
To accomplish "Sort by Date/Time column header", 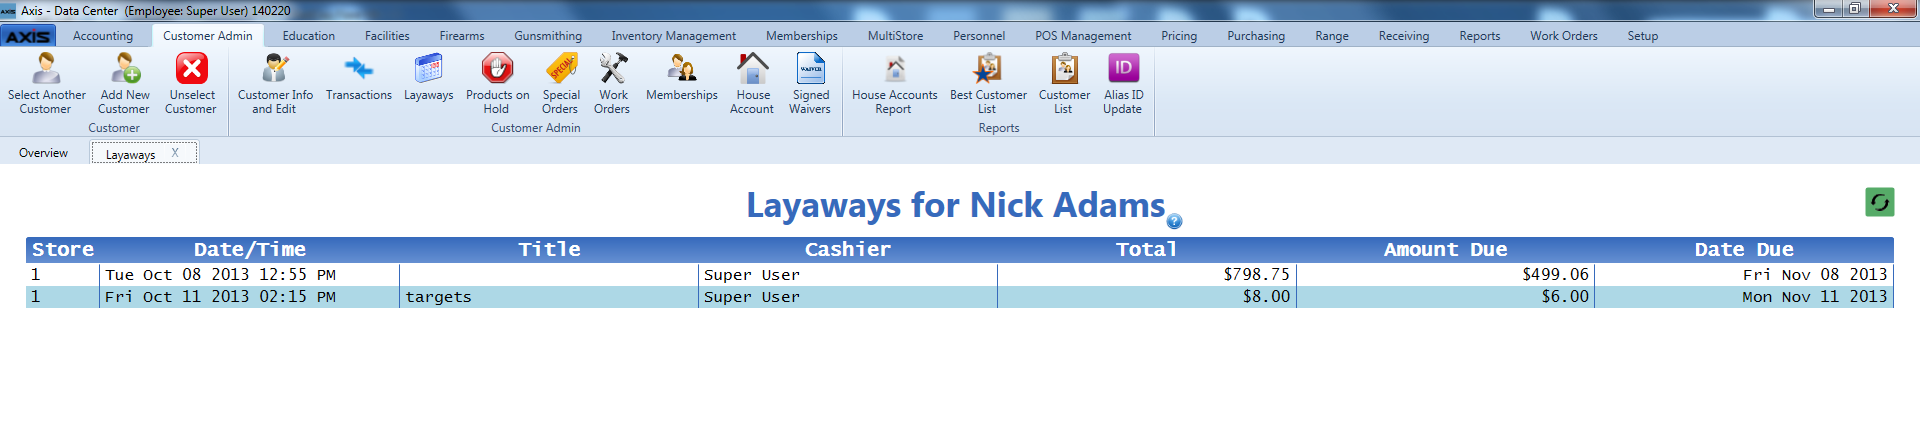I will point(250,249).
